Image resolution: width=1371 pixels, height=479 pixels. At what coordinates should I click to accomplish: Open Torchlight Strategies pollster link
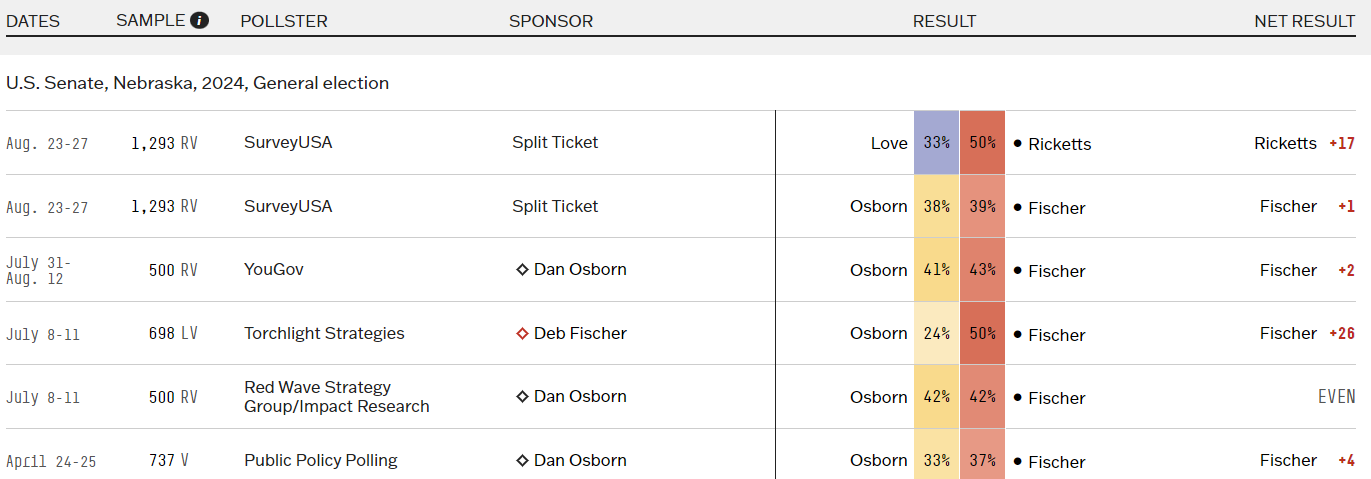coord(324,333)
